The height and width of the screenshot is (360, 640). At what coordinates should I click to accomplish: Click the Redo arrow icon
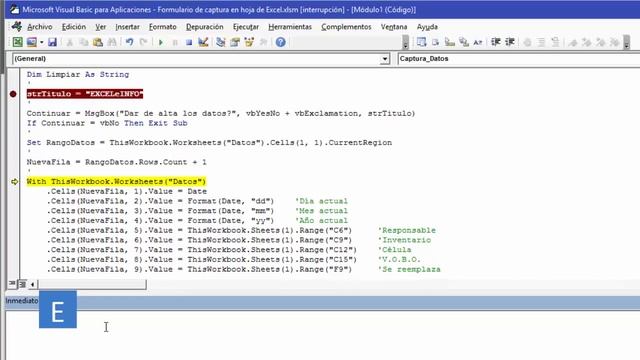point(143,42)
